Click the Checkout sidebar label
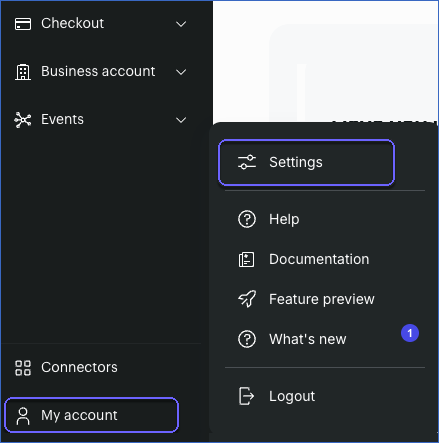The height and width of the screenshot is (443, 439). 72,23
